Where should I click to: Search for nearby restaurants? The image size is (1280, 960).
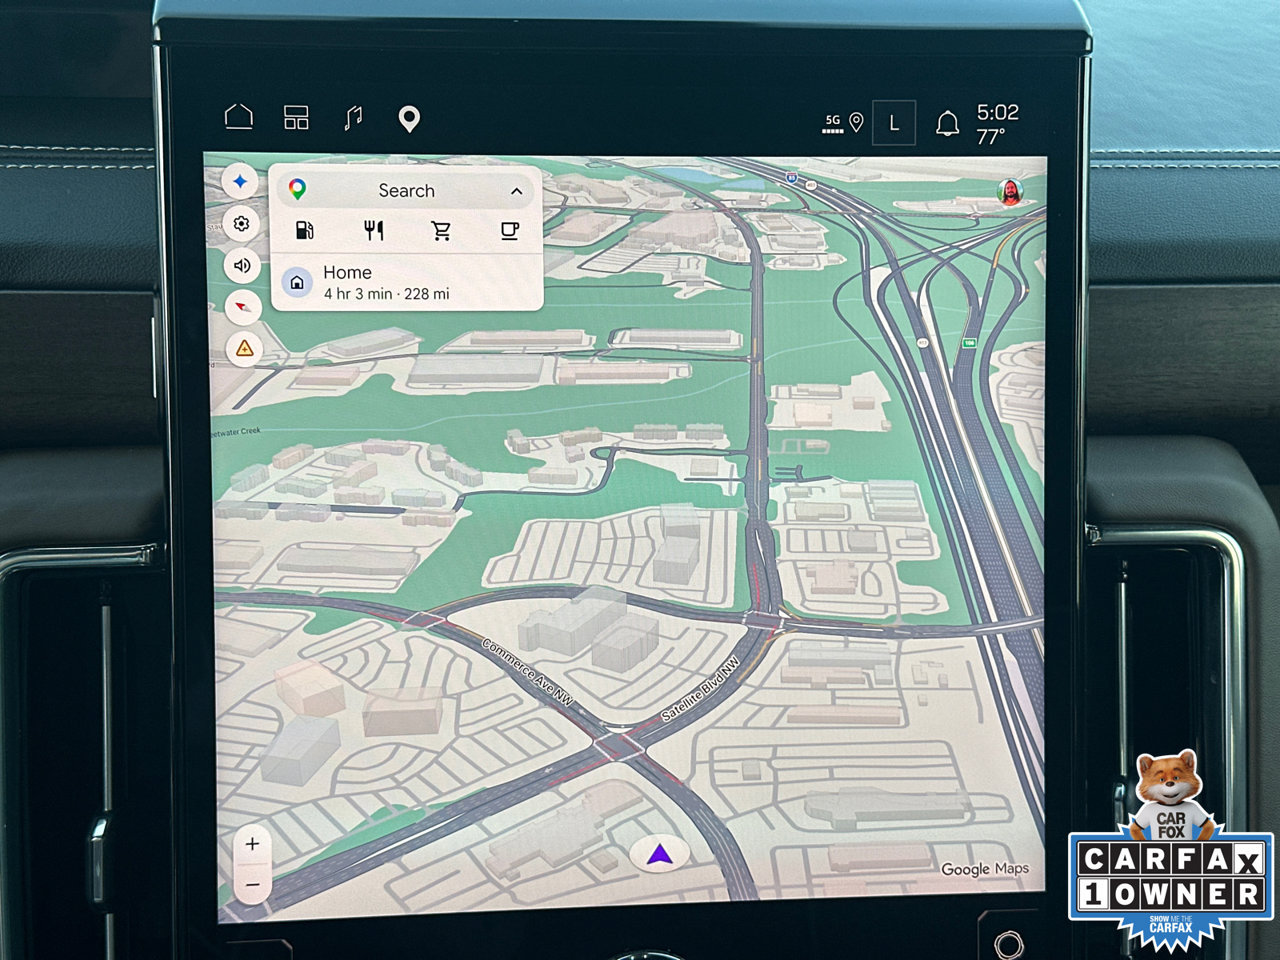[374, 231]
